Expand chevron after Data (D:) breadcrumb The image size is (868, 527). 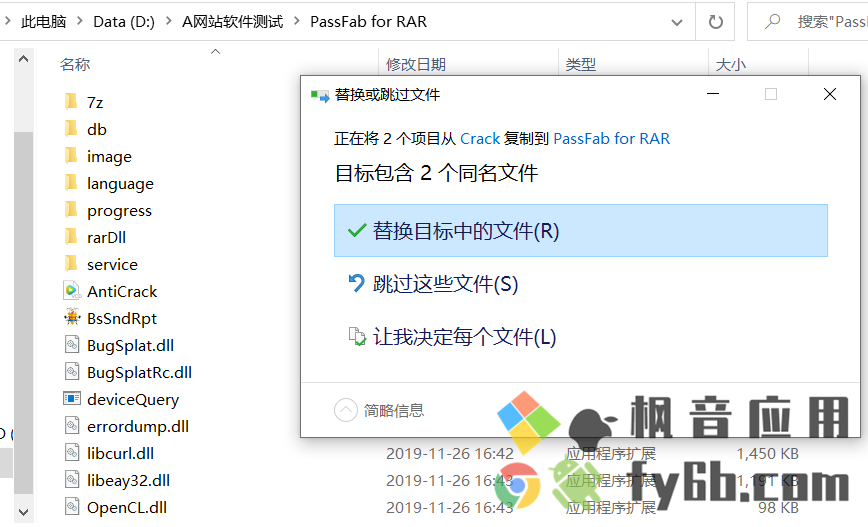tap(169, 22)
